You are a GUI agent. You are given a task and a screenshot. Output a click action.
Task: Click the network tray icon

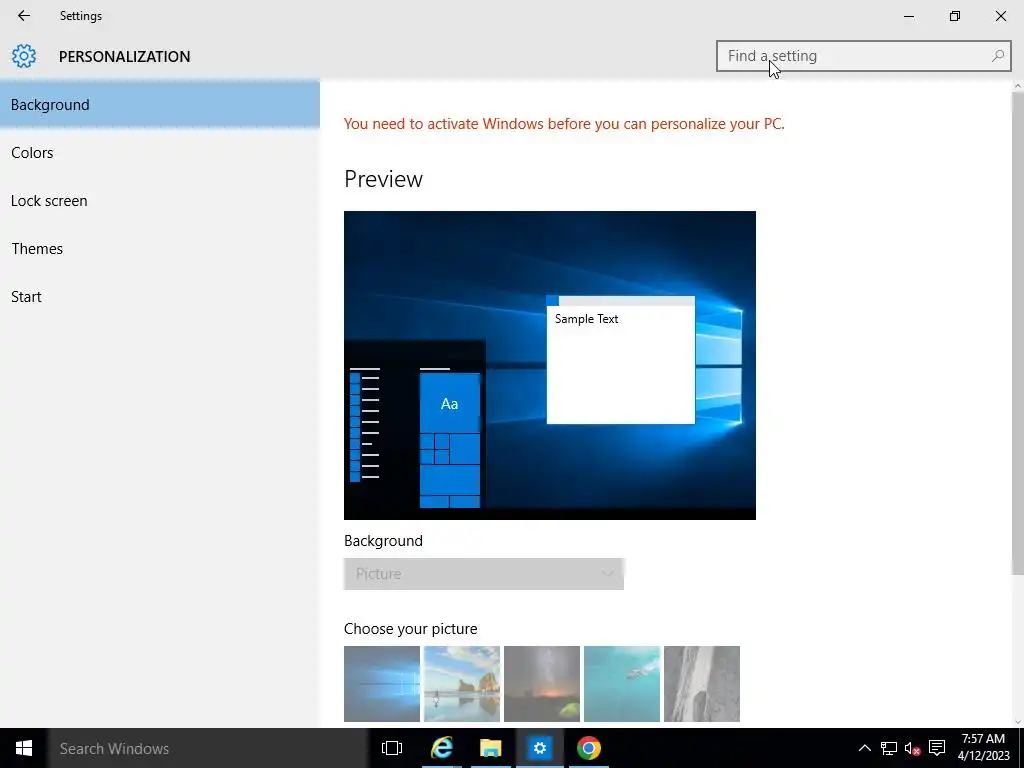click(x=888, y=748)
